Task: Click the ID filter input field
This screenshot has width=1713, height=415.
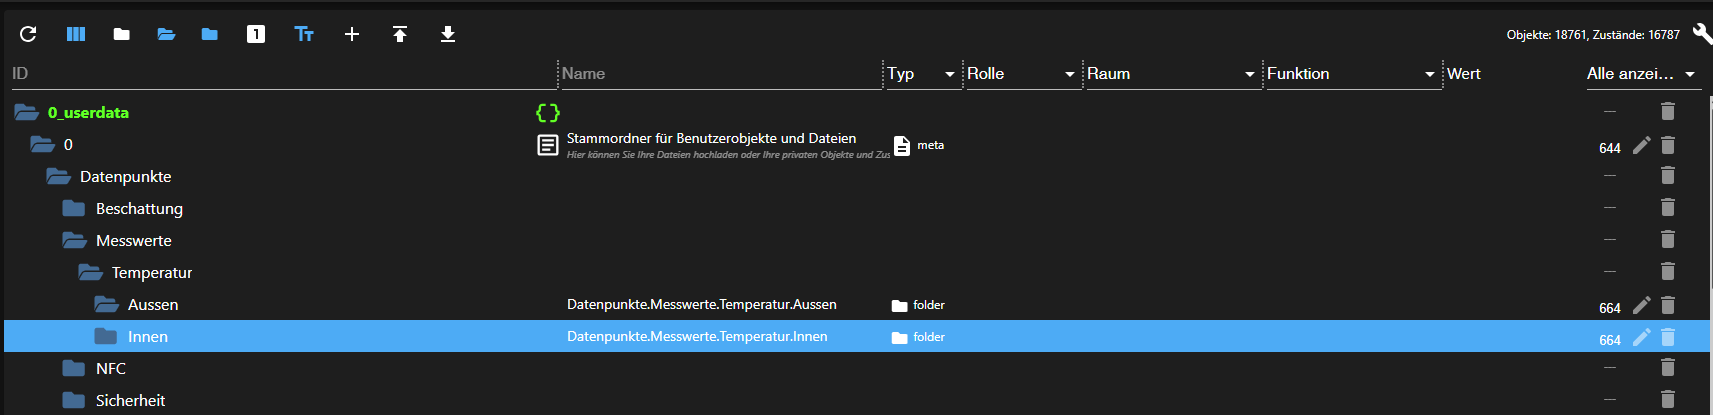Action: click(x=280, y=74)
